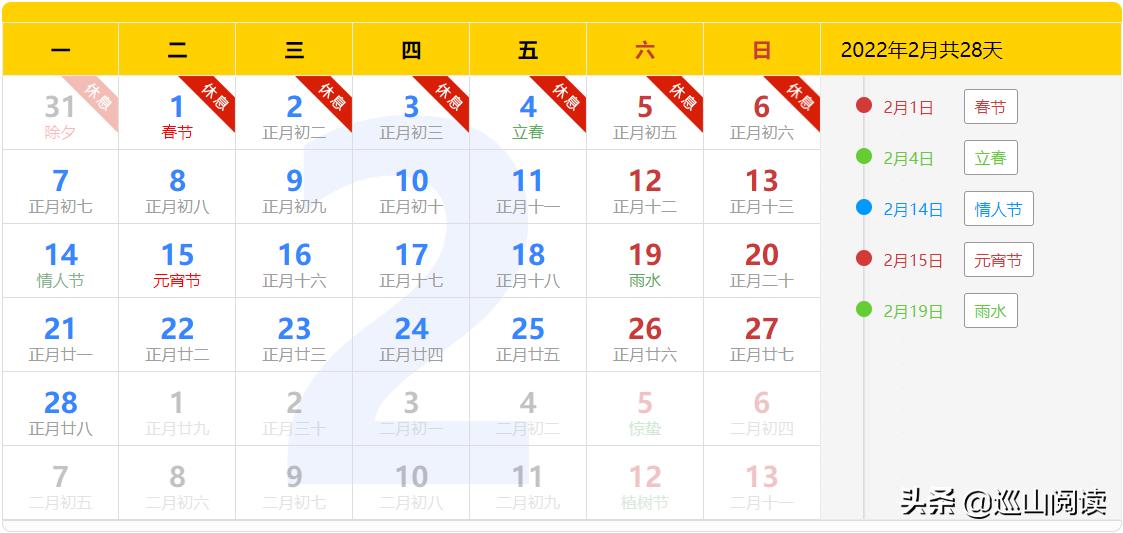Viewport: 1123px width, 533px height.
Task: Select the greyed date 31 除夕
Action: pyautogui.click(x=61, y=112)
